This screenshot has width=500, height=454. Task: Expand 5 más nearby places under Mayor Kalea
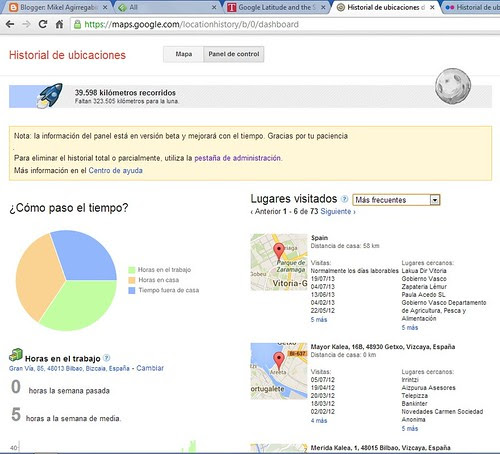[x=410, y=428]
